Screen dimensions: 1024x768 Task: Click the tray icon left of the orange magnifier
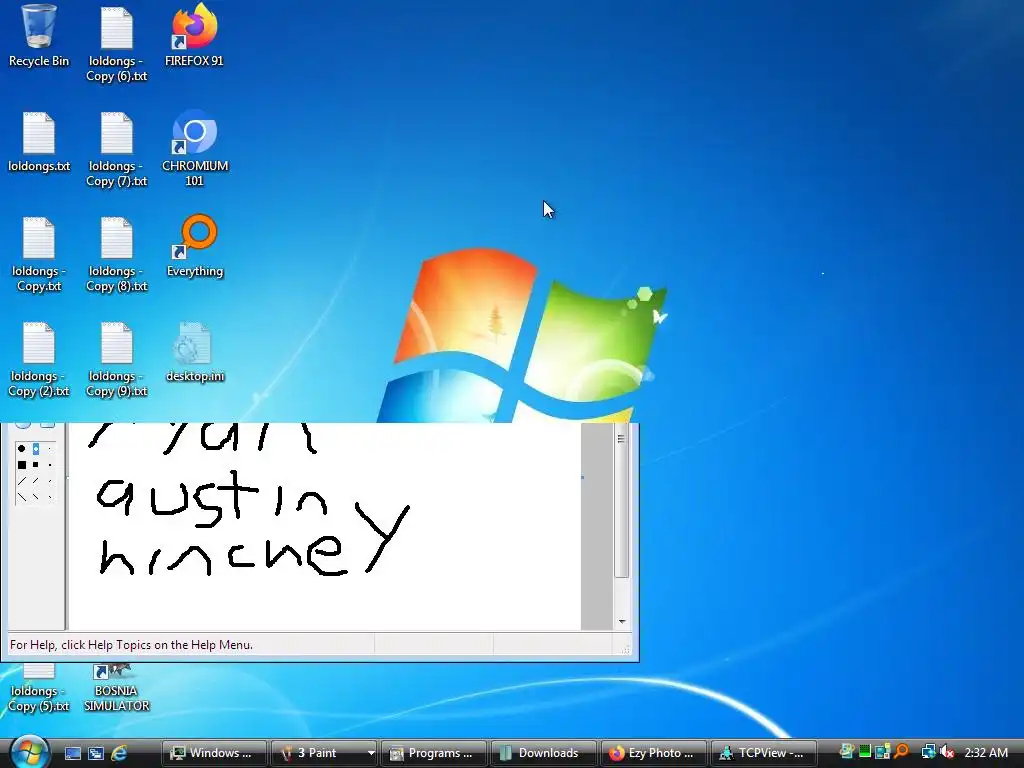click(883, 752)
